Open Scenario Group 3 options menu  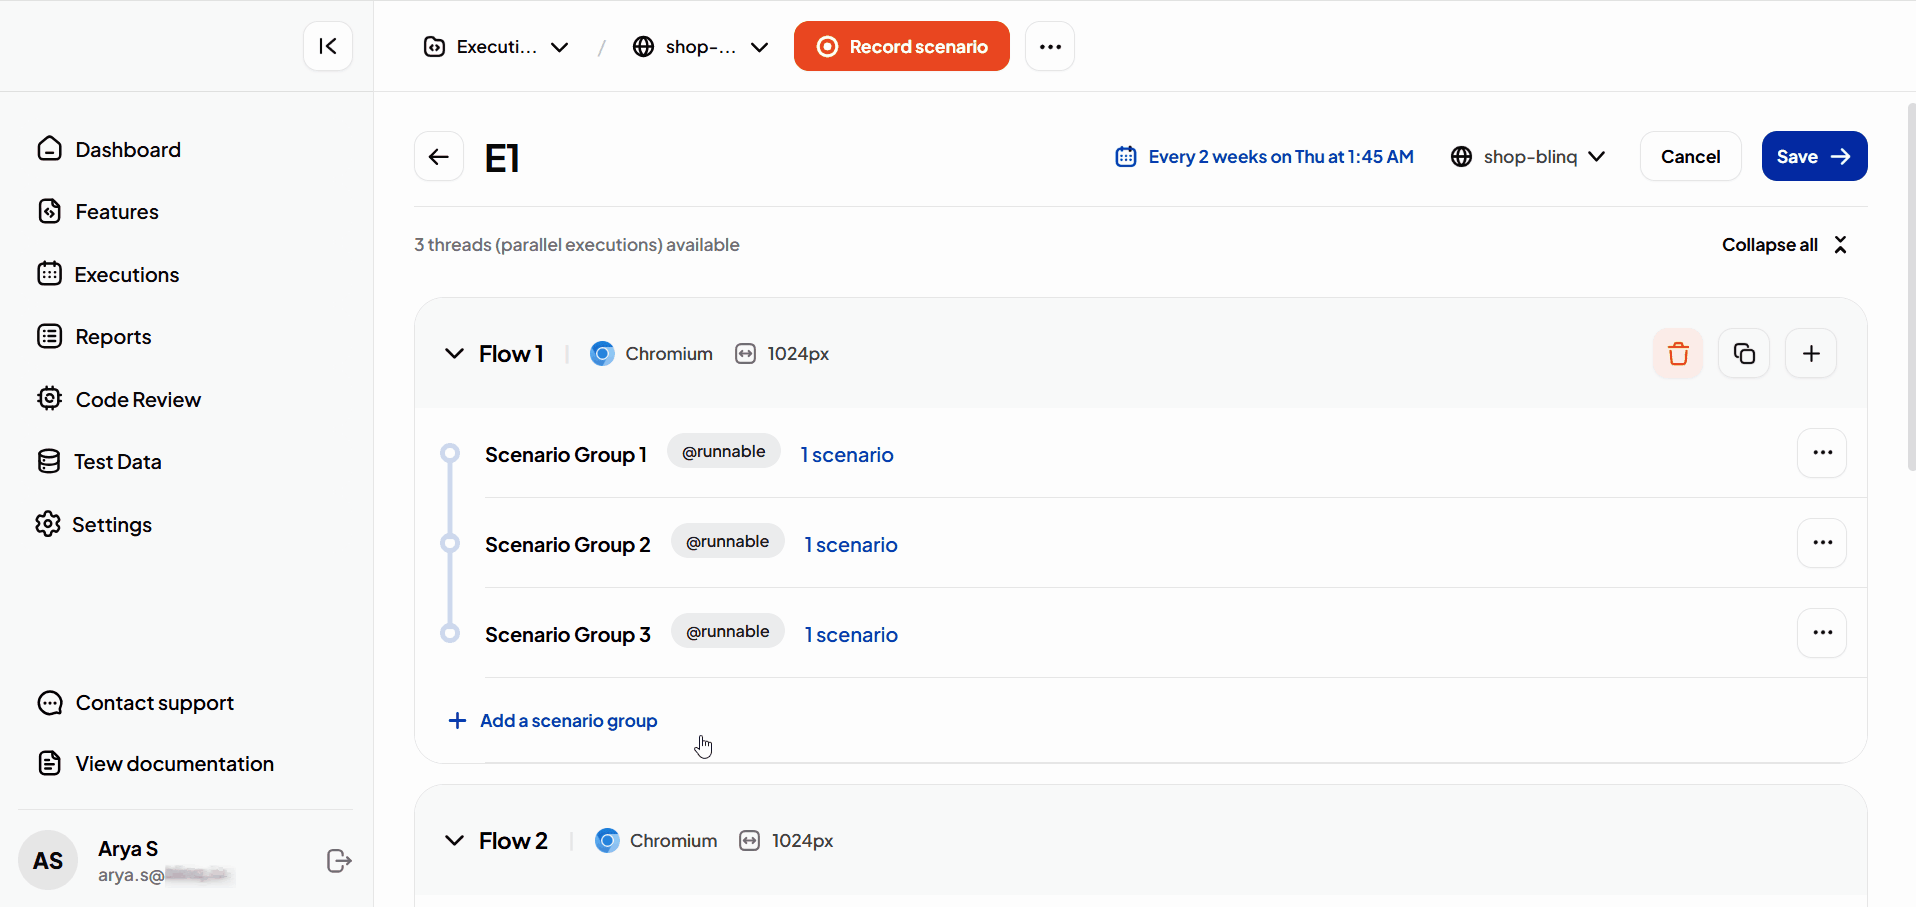pyautogui.click(x=1822, y=633)
